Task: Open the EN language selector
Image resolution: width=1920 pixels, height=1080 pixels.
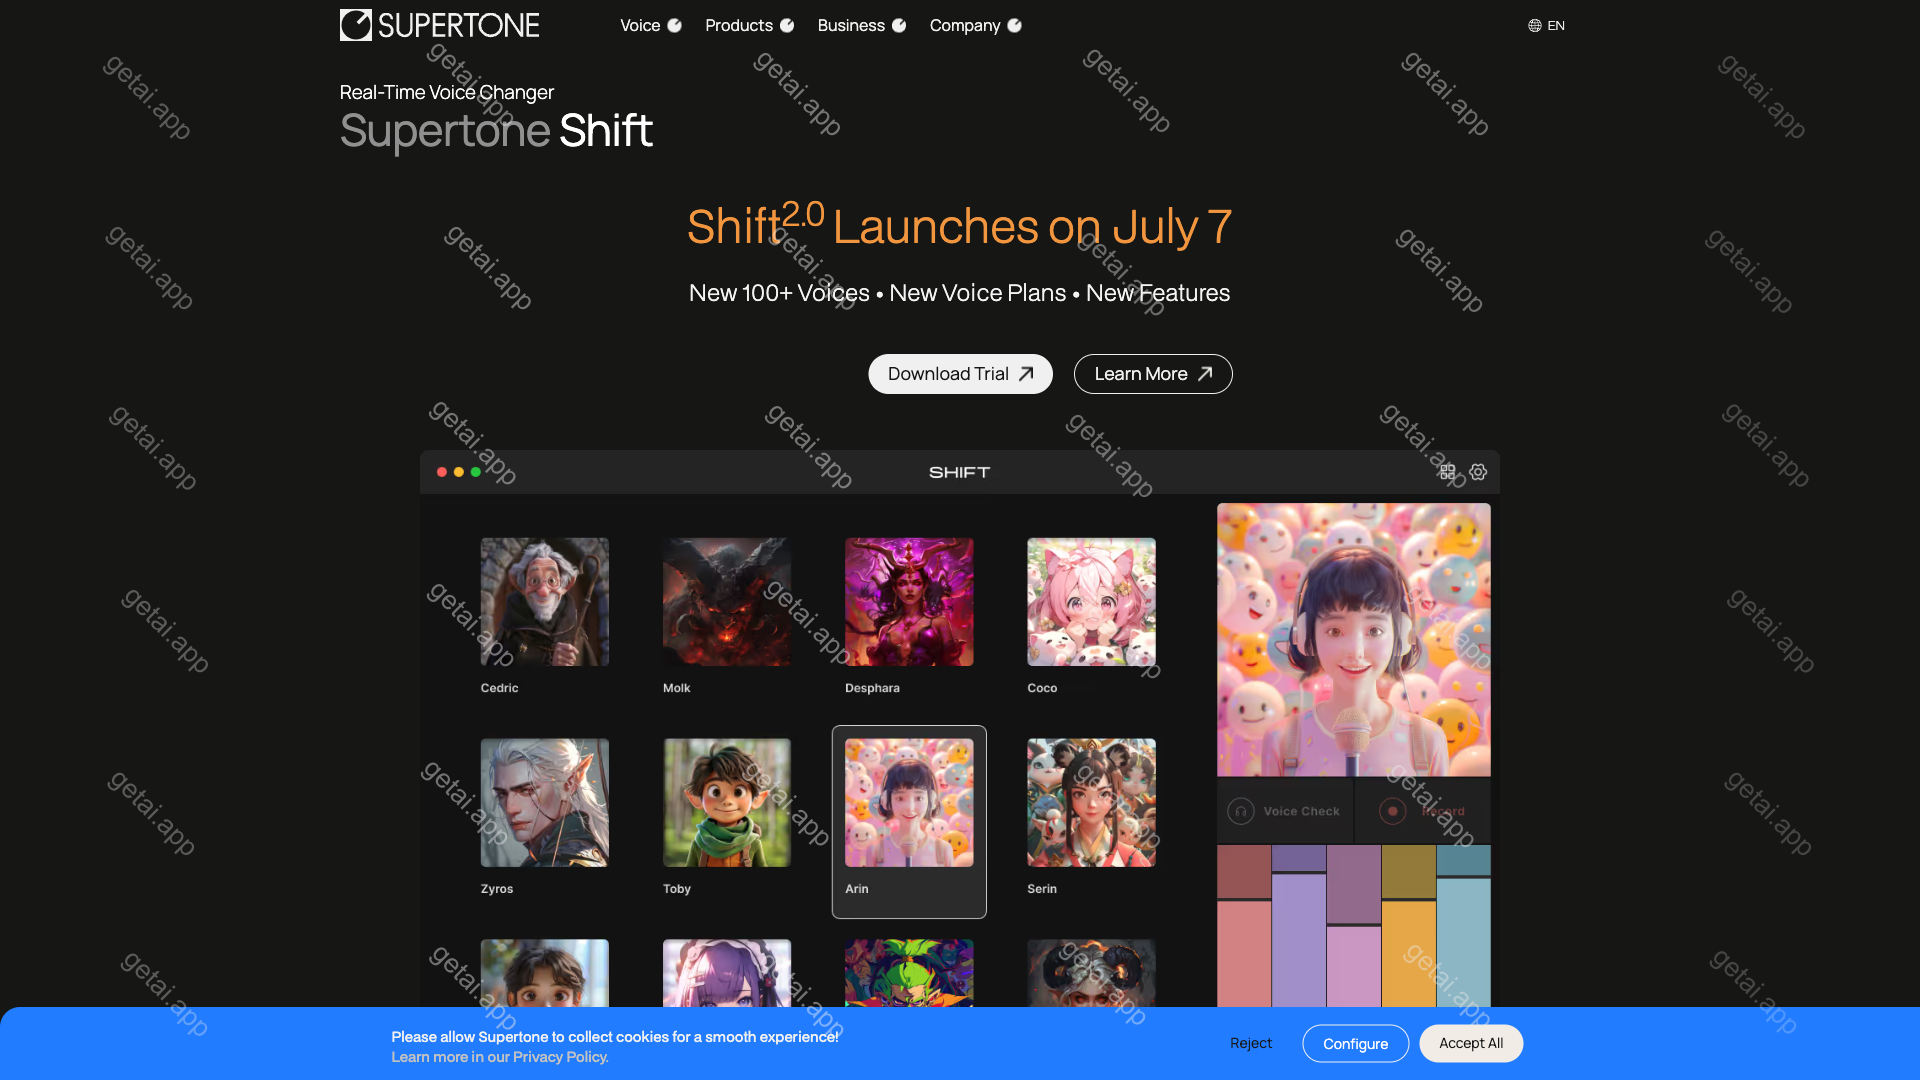Action: coord(1546,26)
